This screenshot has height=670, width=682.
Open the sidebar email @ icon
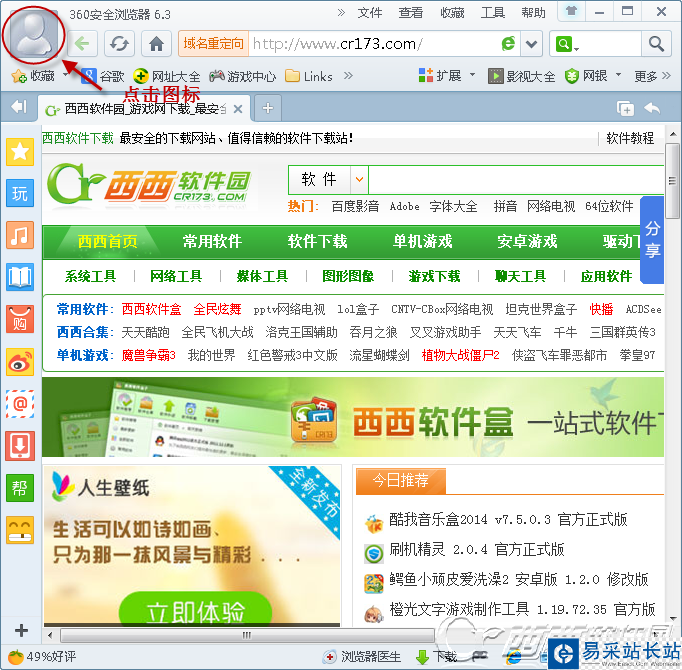click(20, 404)
